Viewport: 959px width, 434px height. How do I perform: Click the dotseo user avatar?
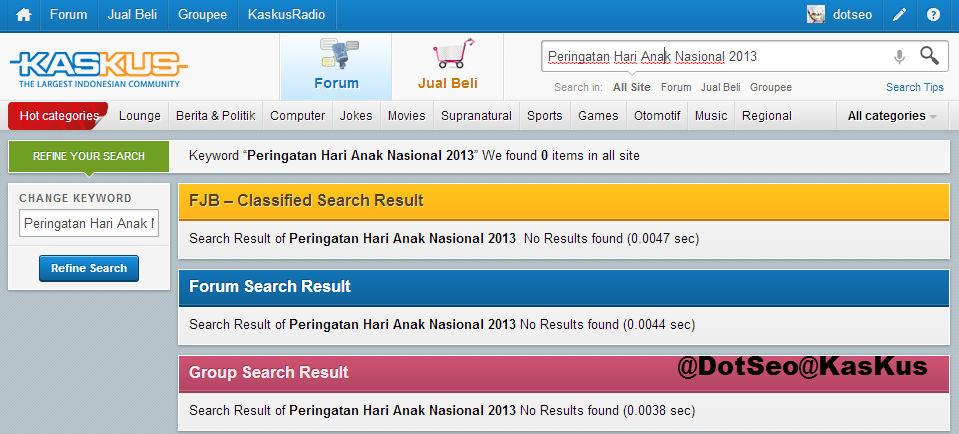[x=817, y=15]
